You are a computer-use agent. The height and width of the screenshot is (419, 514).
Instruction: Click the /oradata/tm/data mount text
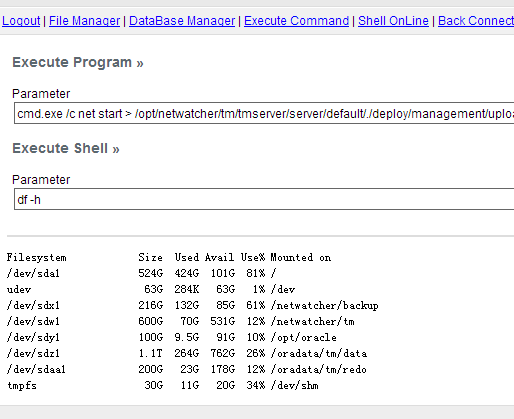pyautogui.click(x=319, y=353)
